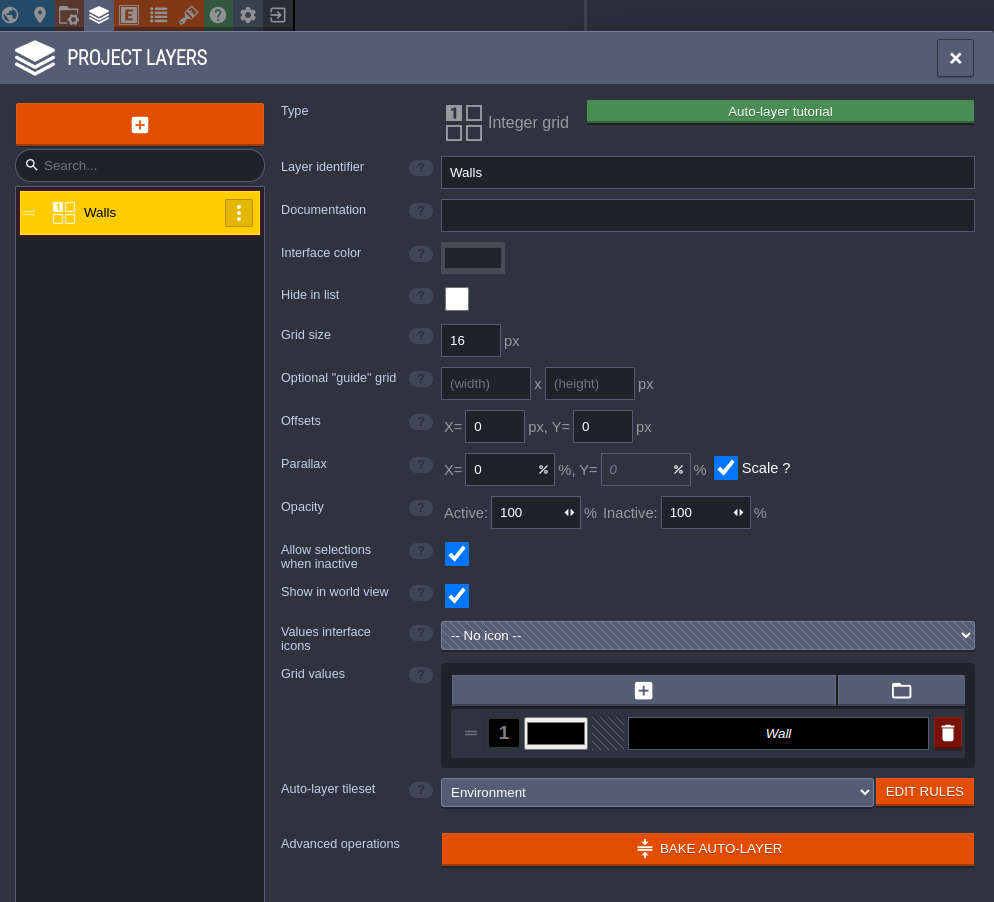
Task: Disable the parallax Scale checkbox
Action: [726, 468]
